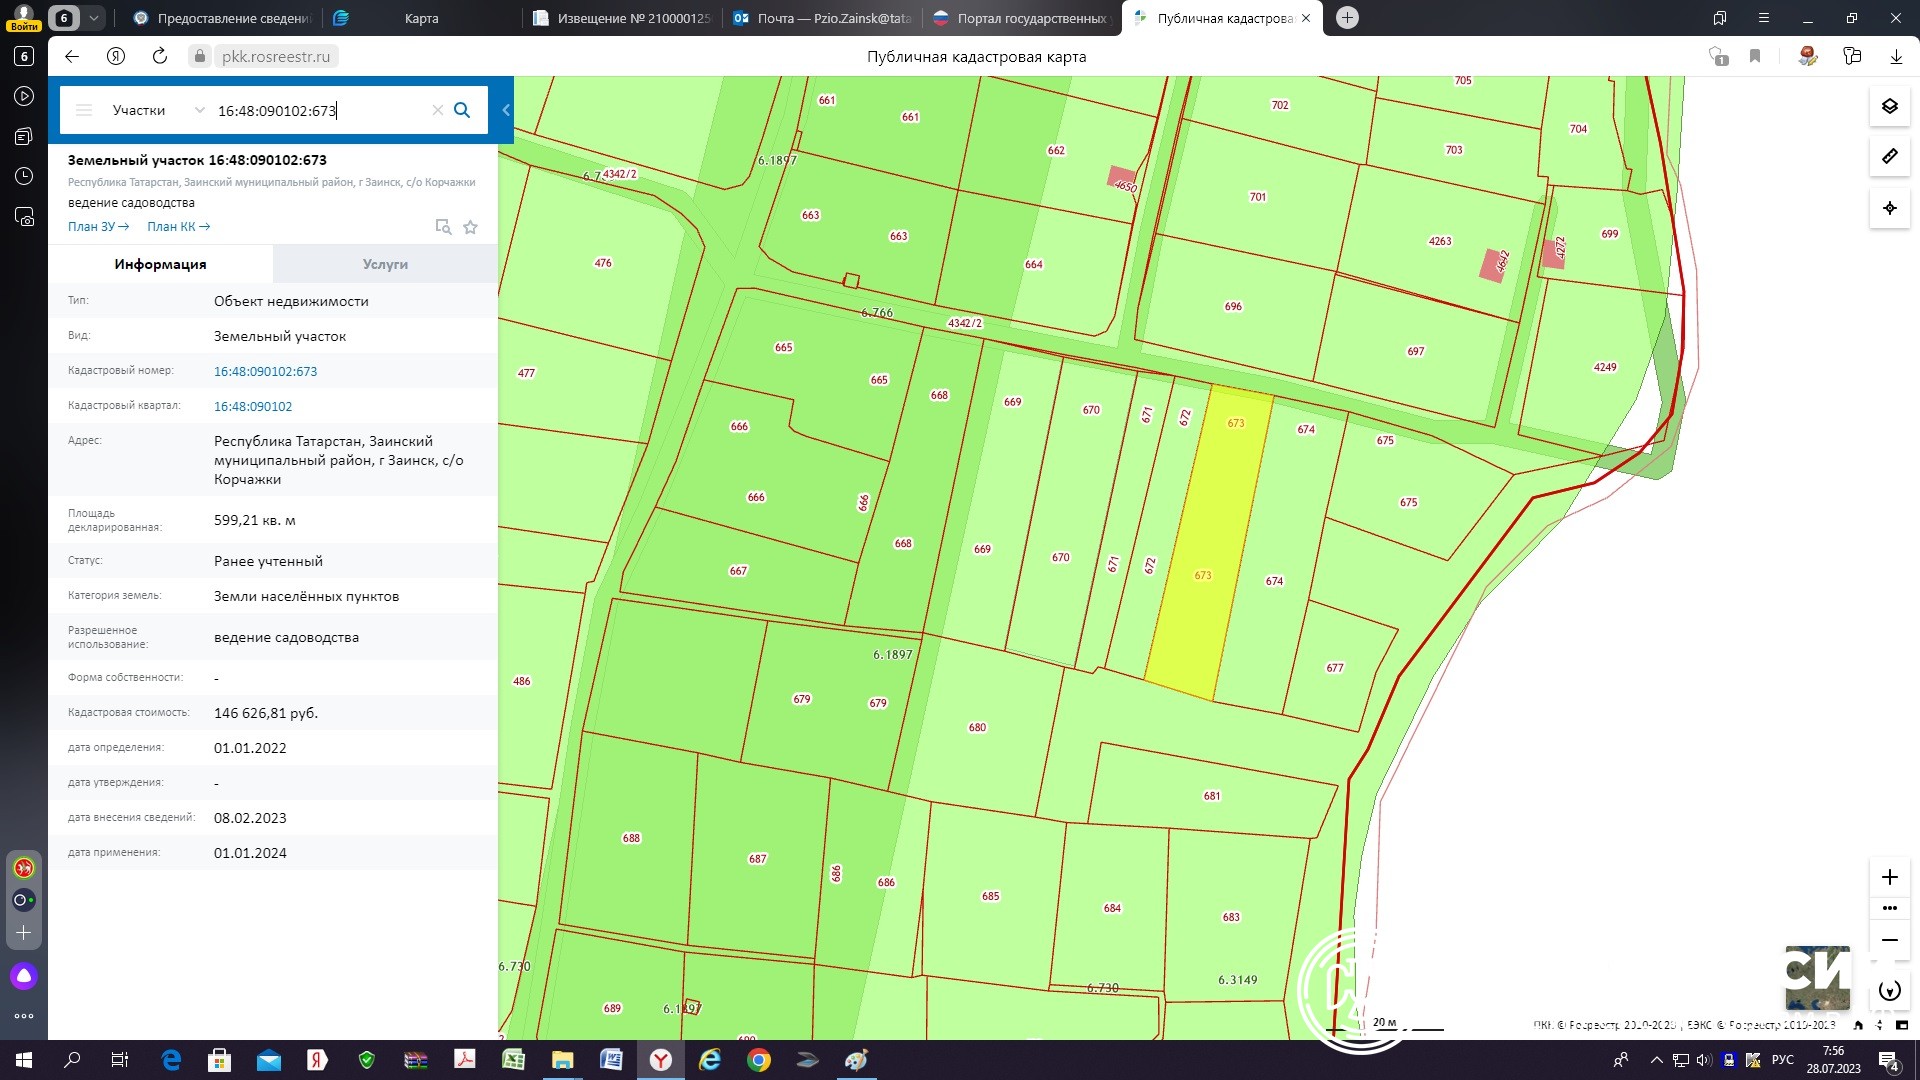Open Windows Start menu

tap(24, 1060)
